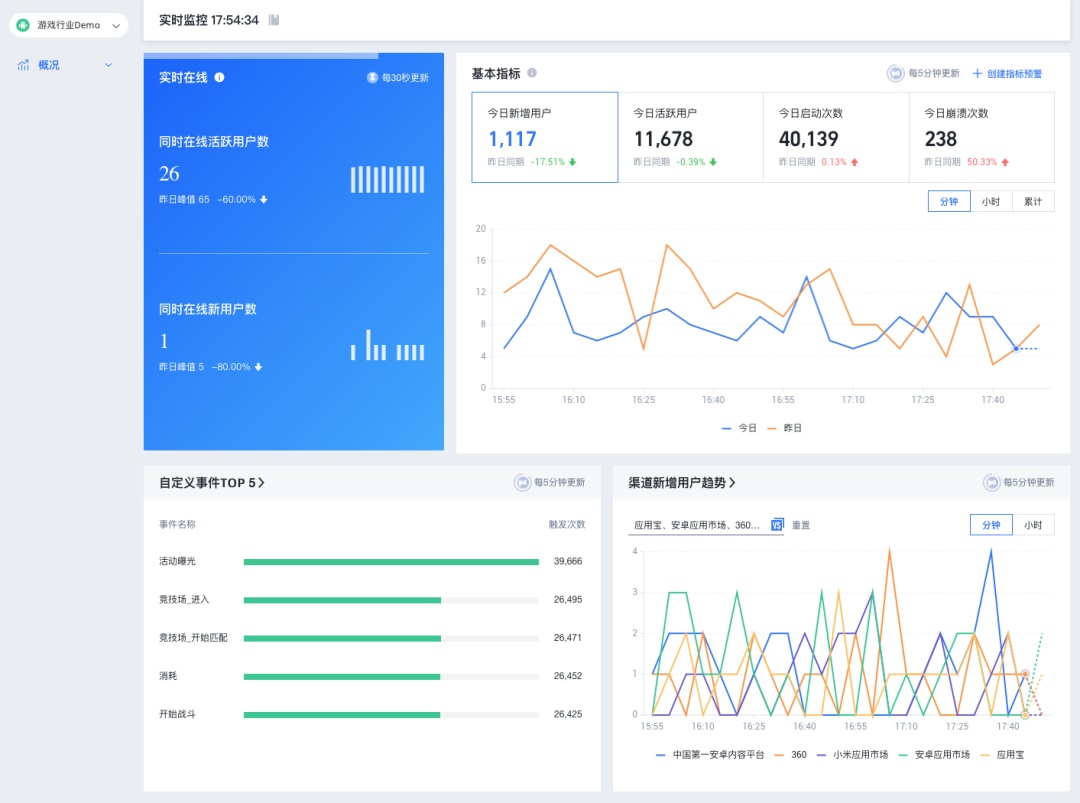The width and height of the screenshot is (1080, 803).
Task: Click the pause icon beside 实时监控 time
Action: tap(274, 20)
